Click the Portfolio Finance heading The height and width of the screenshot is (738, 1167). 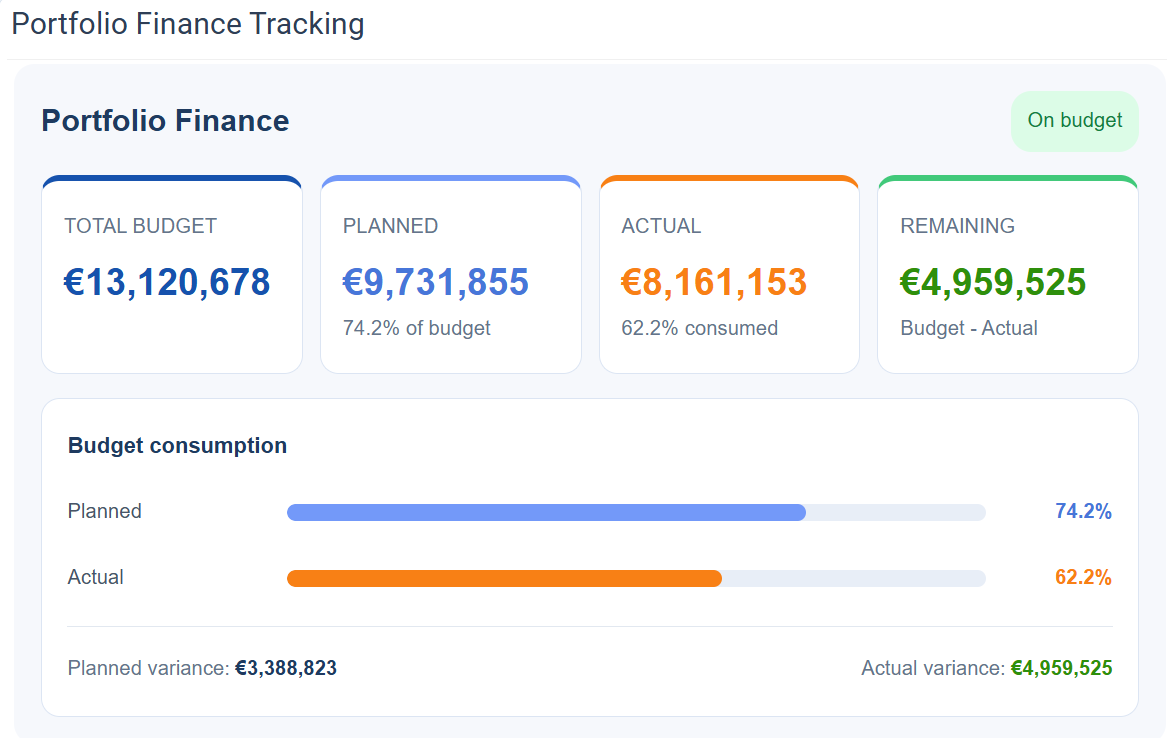tap(165, 121)
